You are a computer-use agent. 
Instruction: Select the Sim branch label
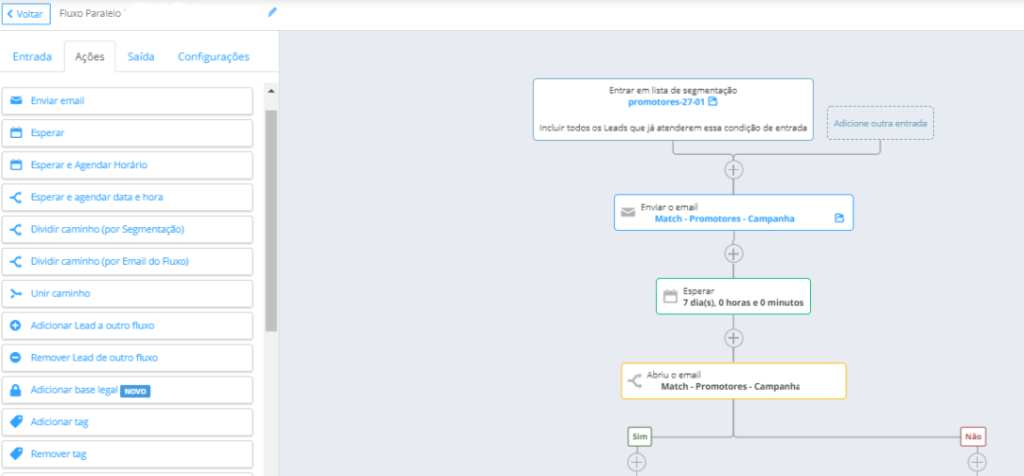[639, 437]
